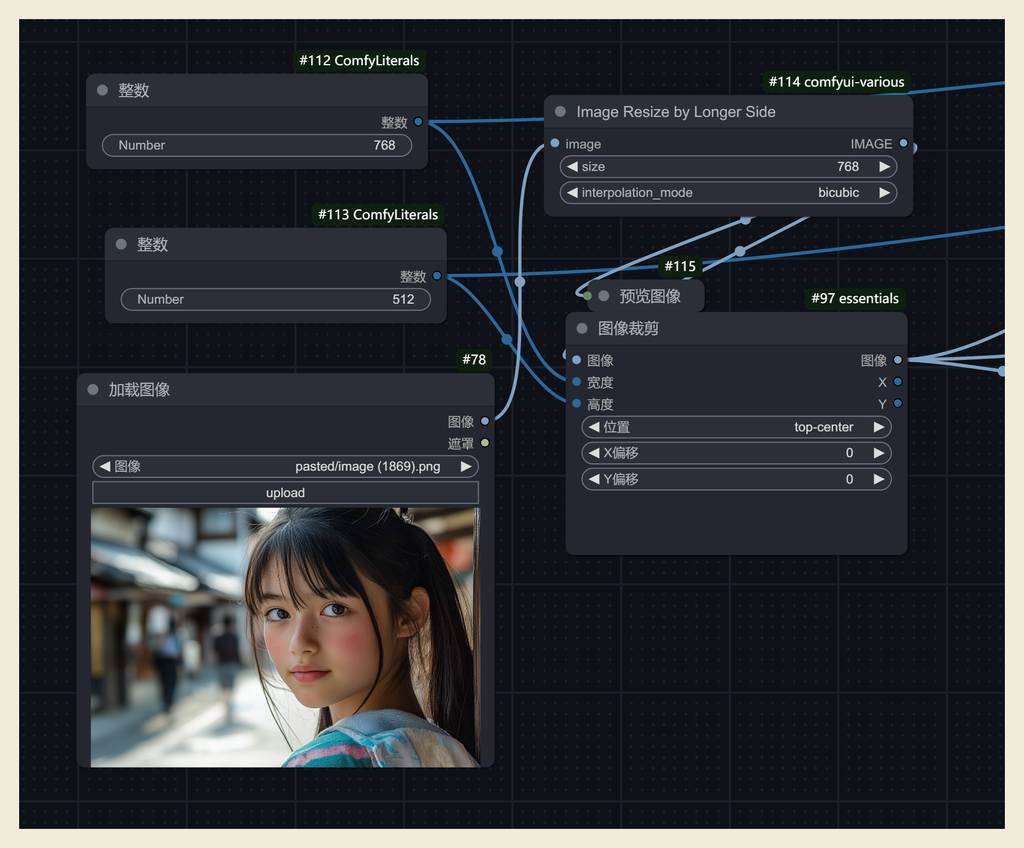Click 整数 output socket of node #112
1024x848 pixels.
pyautogui.click(x=418, y=122)
